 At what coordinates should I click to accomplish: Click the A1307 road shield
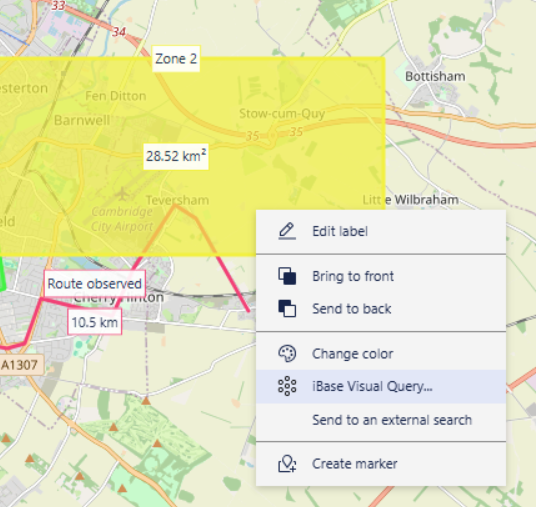19,365
